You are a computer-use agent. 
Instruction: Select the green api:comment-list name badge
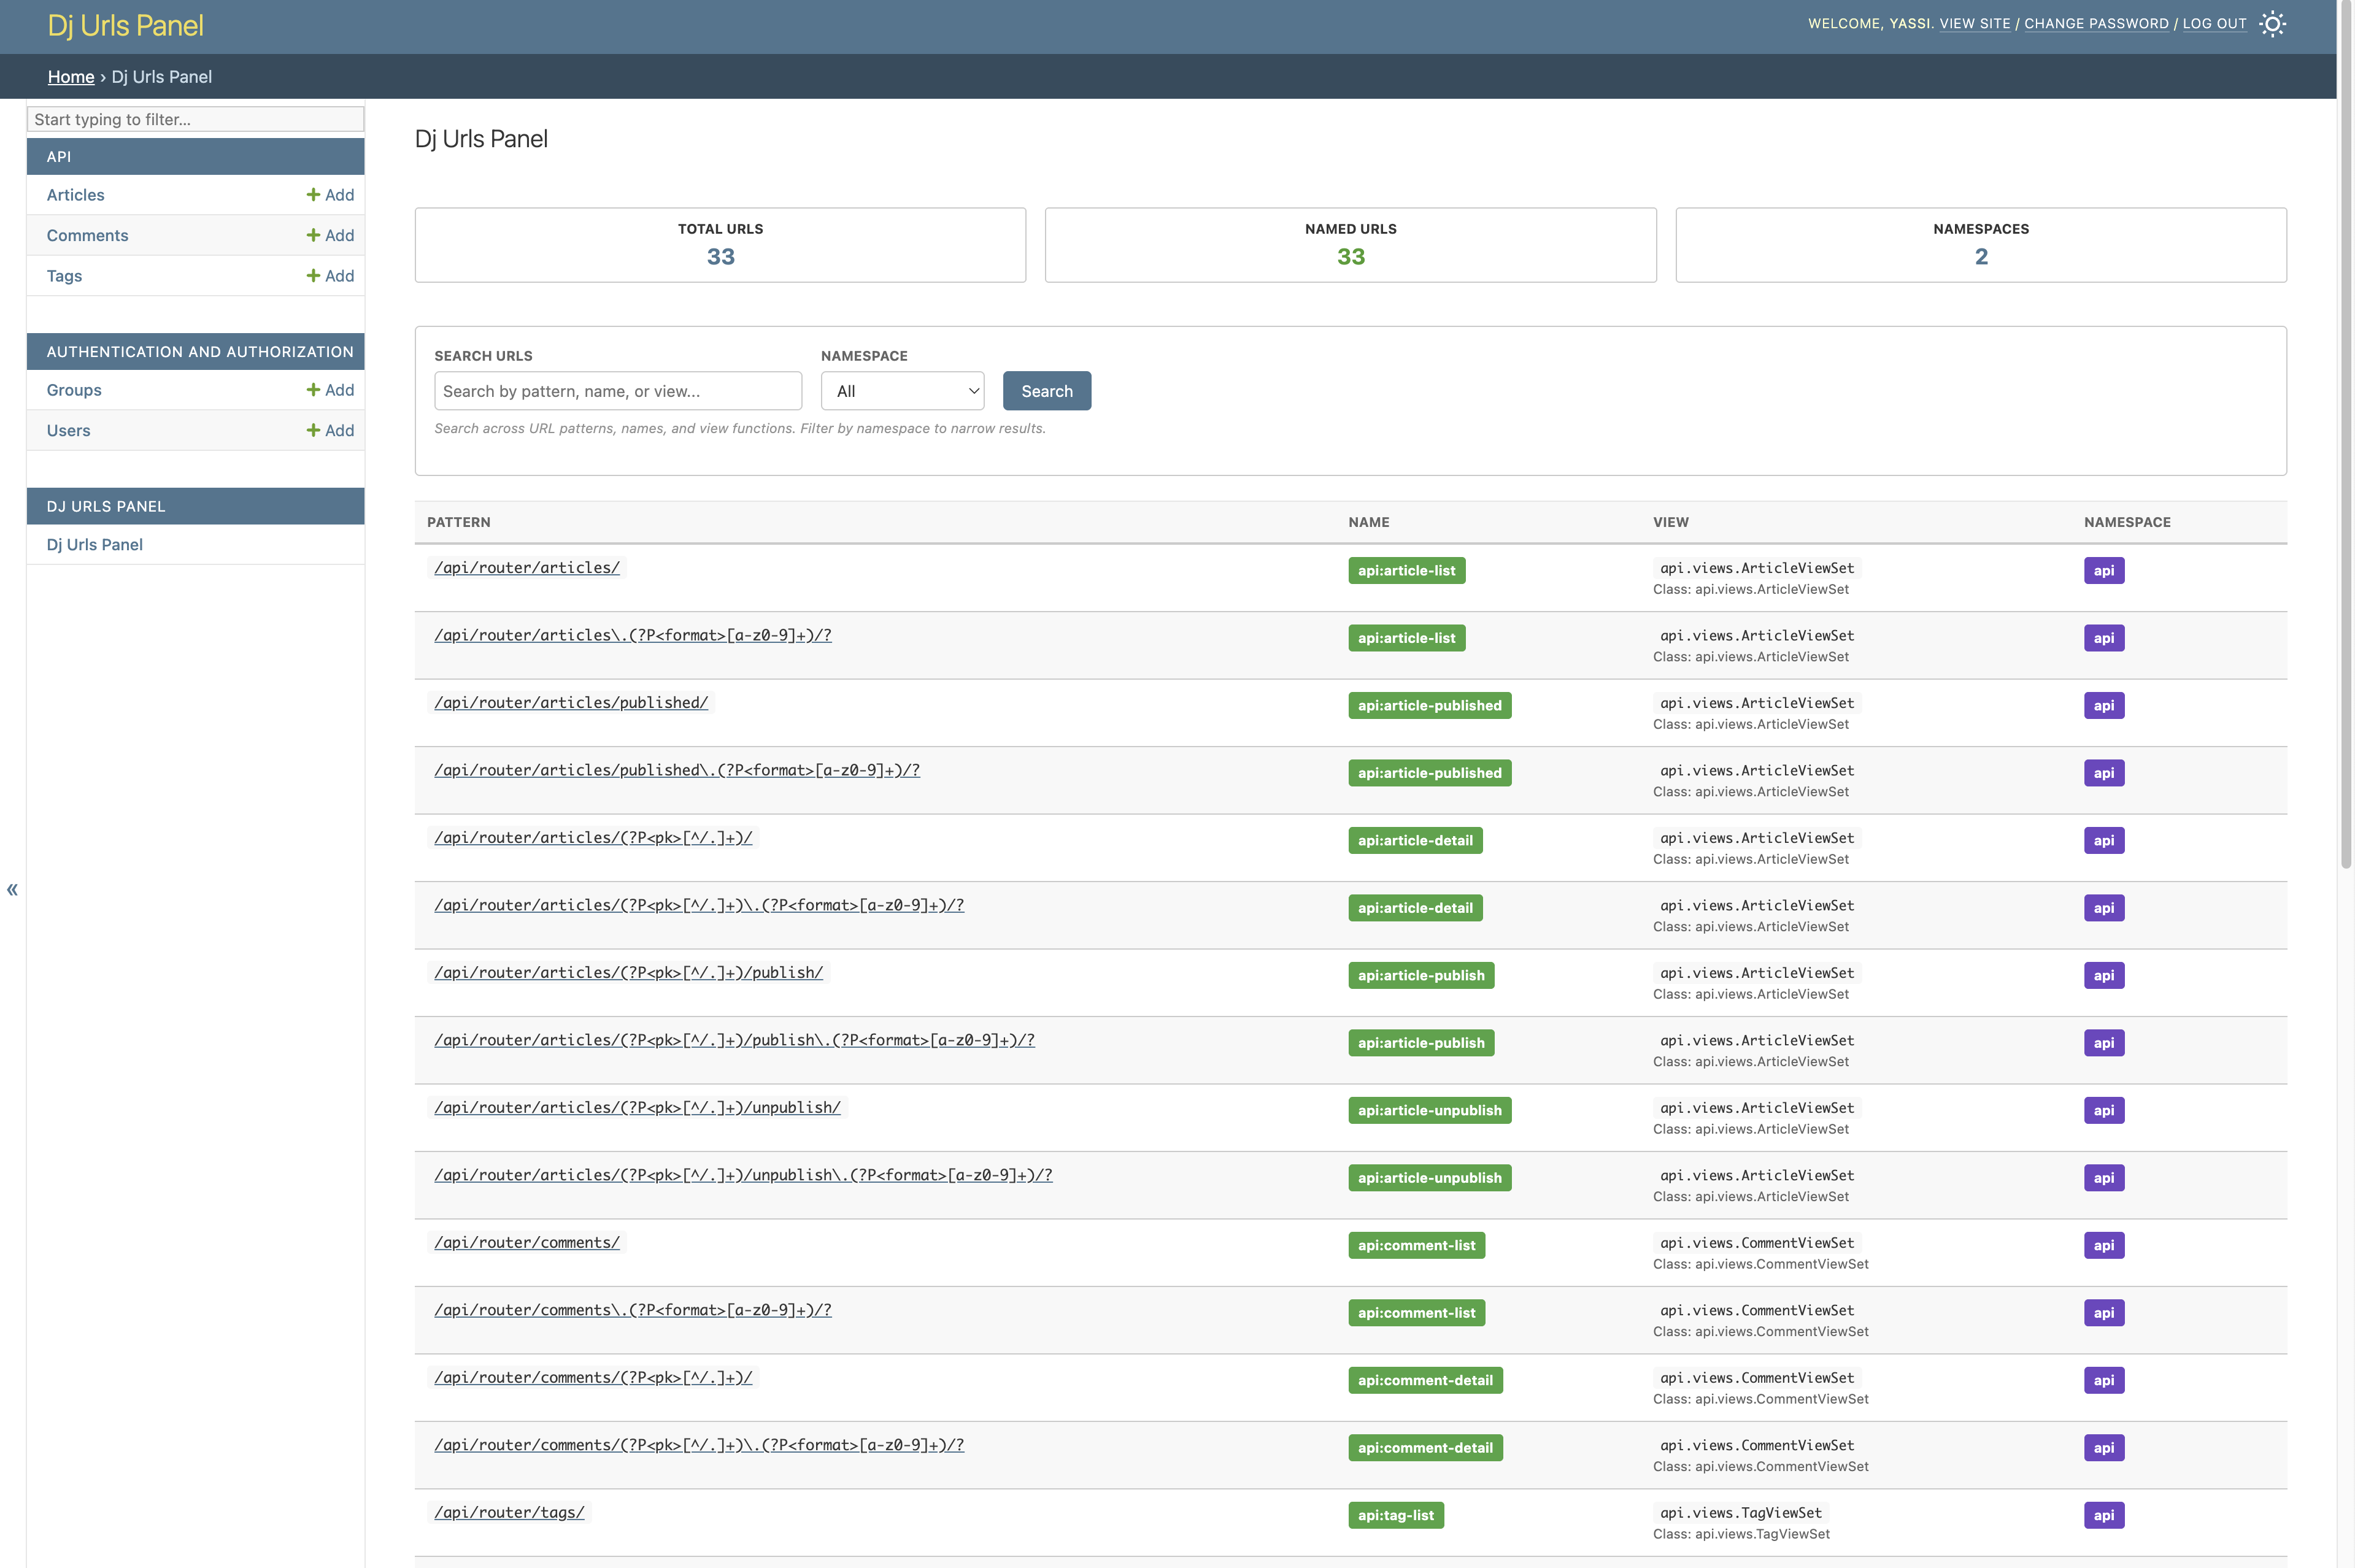click(1416, 1245)
